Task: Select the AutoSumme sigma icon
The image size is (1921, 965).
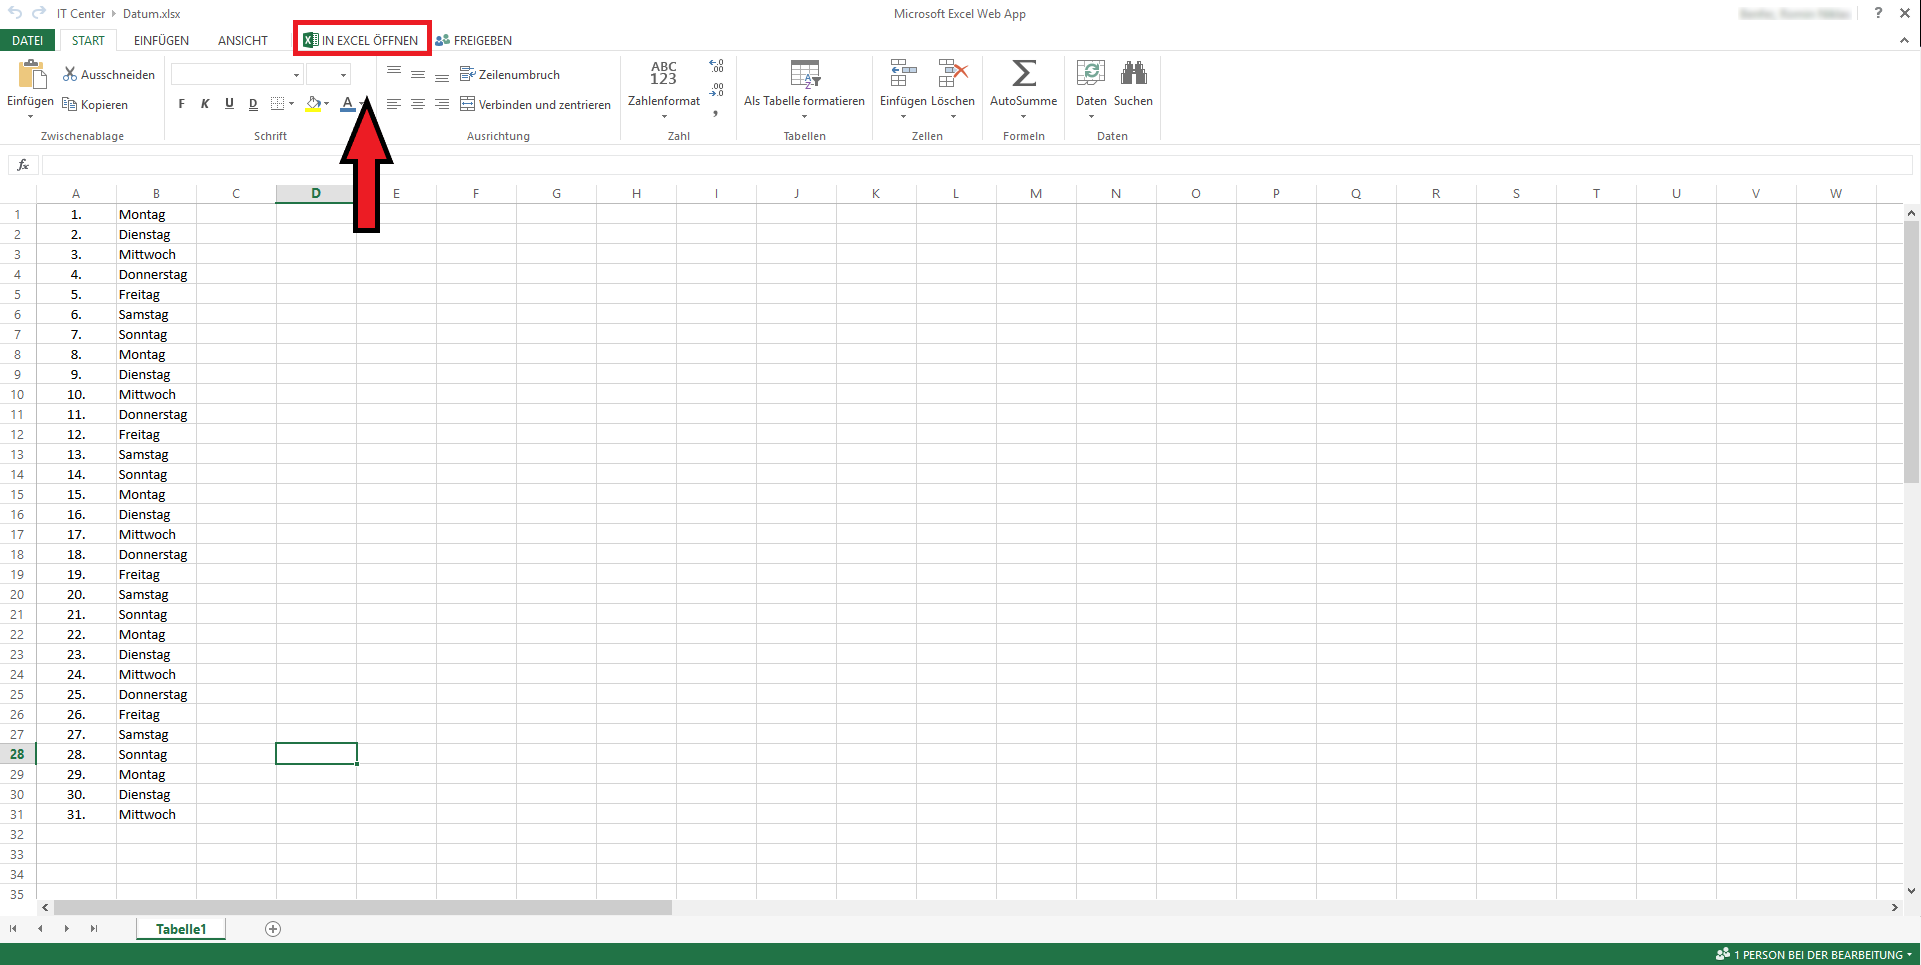Action: tap(1023, 72)
